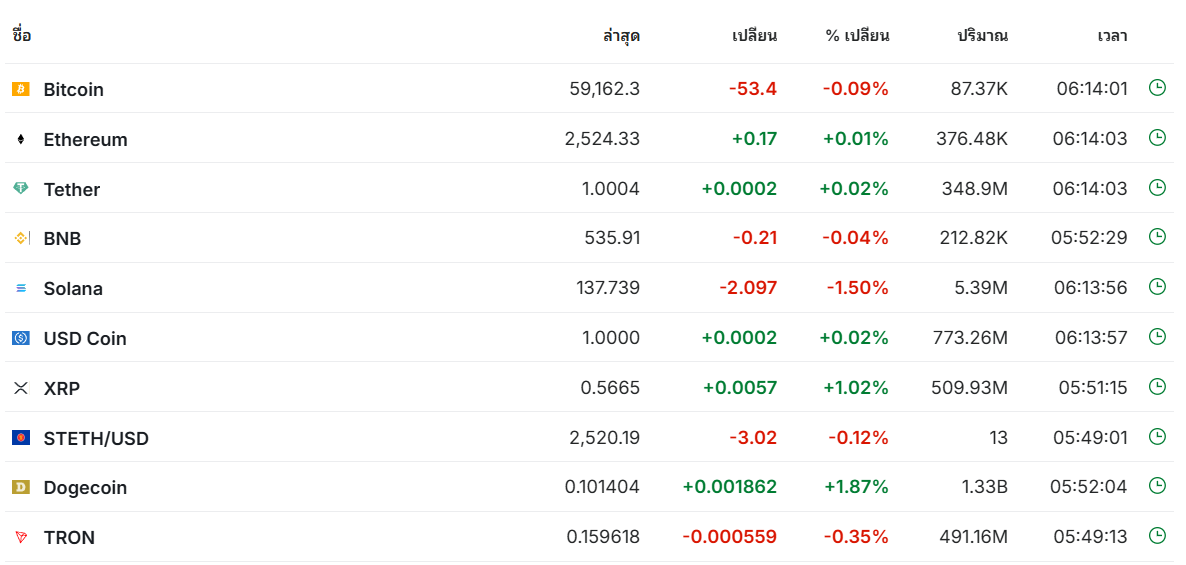
Task: Click the STETH/USD flag icon
Action: click(x=21, y=437)
